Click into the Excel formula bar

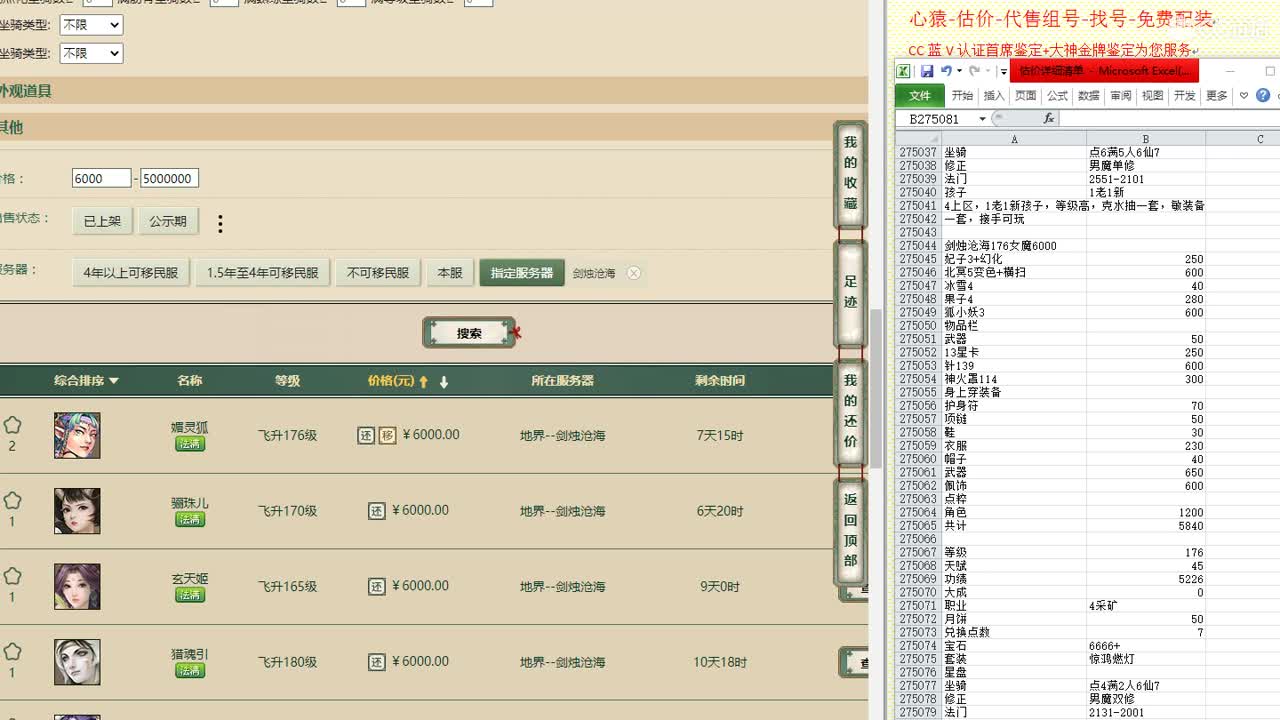click(1168, 119)
